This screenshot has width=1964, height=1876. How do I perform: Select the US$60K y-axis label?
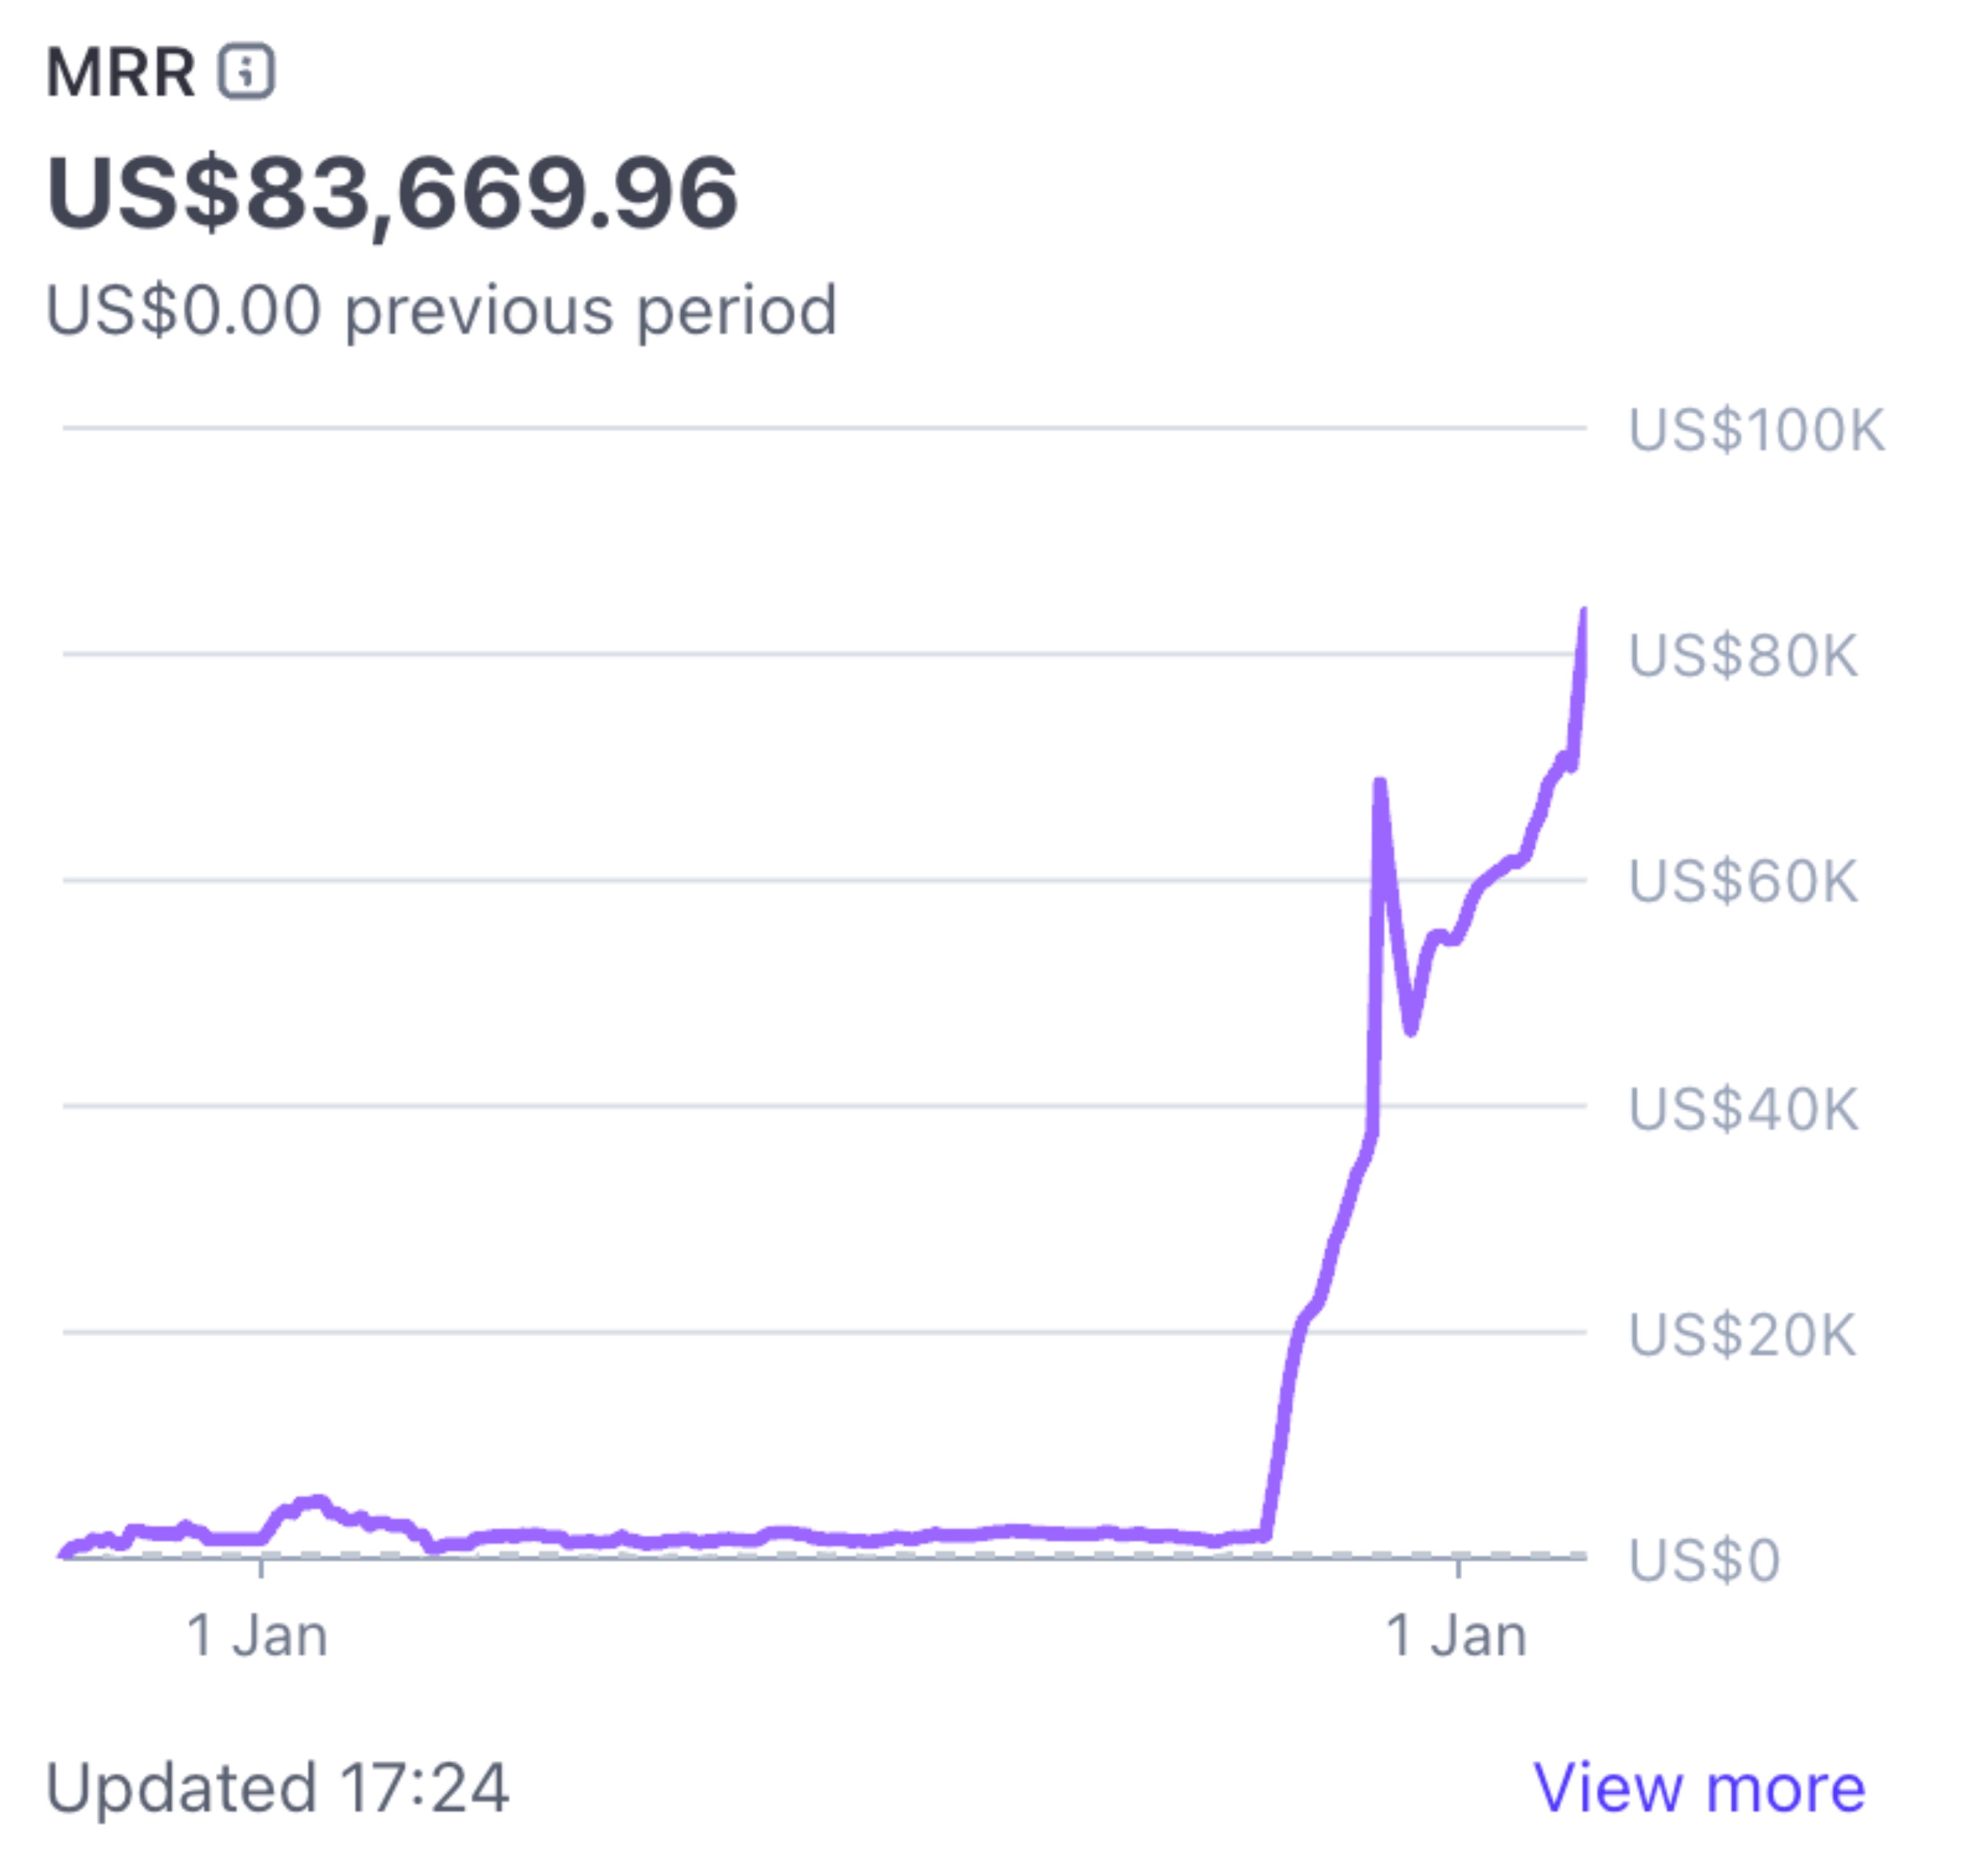click(x=1743, y=882)
